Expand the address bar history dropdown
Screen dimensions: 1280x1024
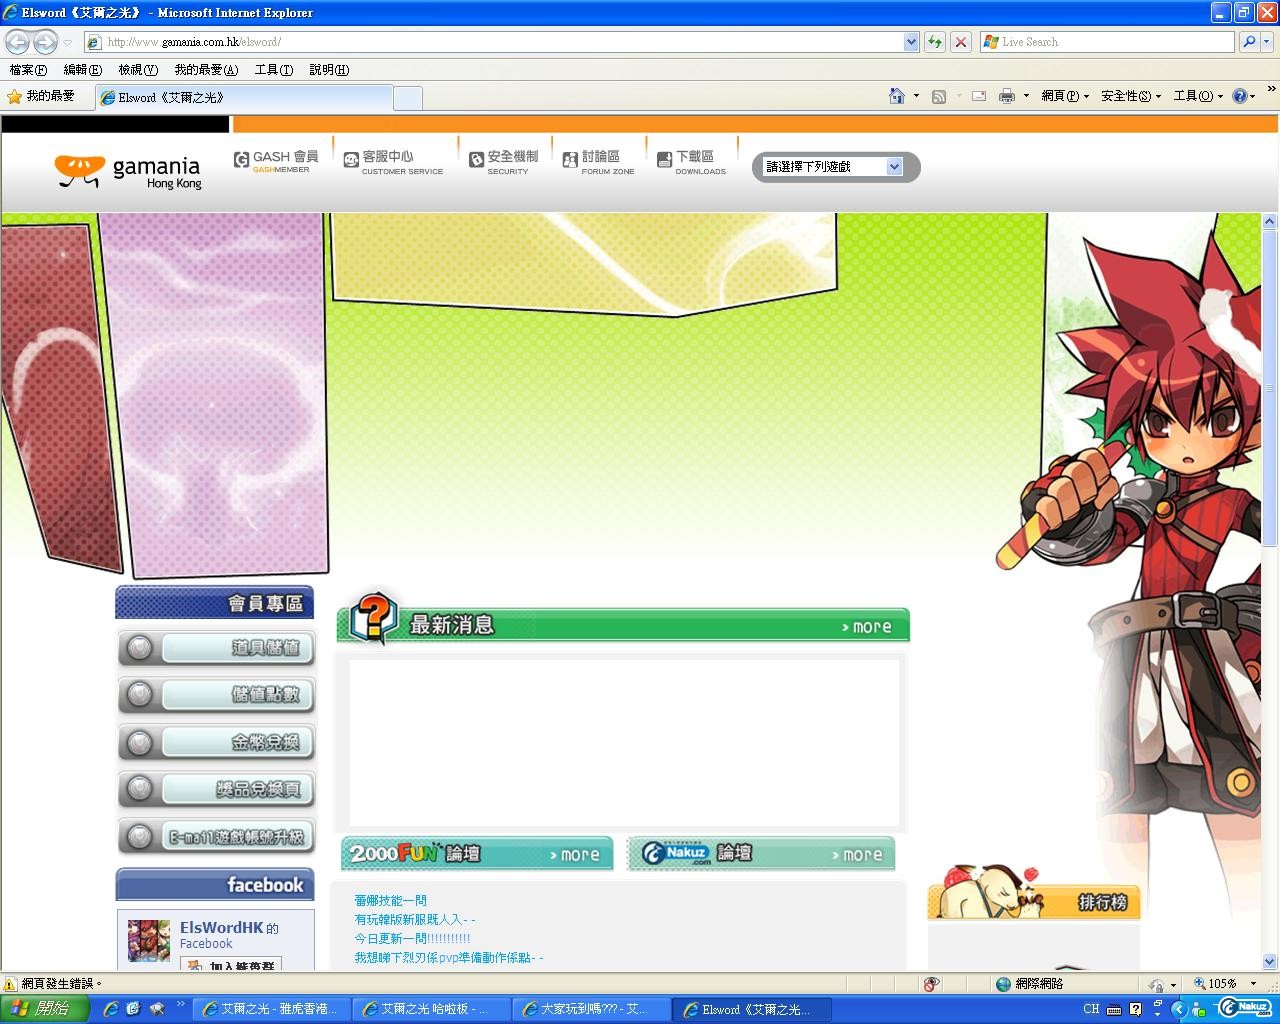(911, 42)
